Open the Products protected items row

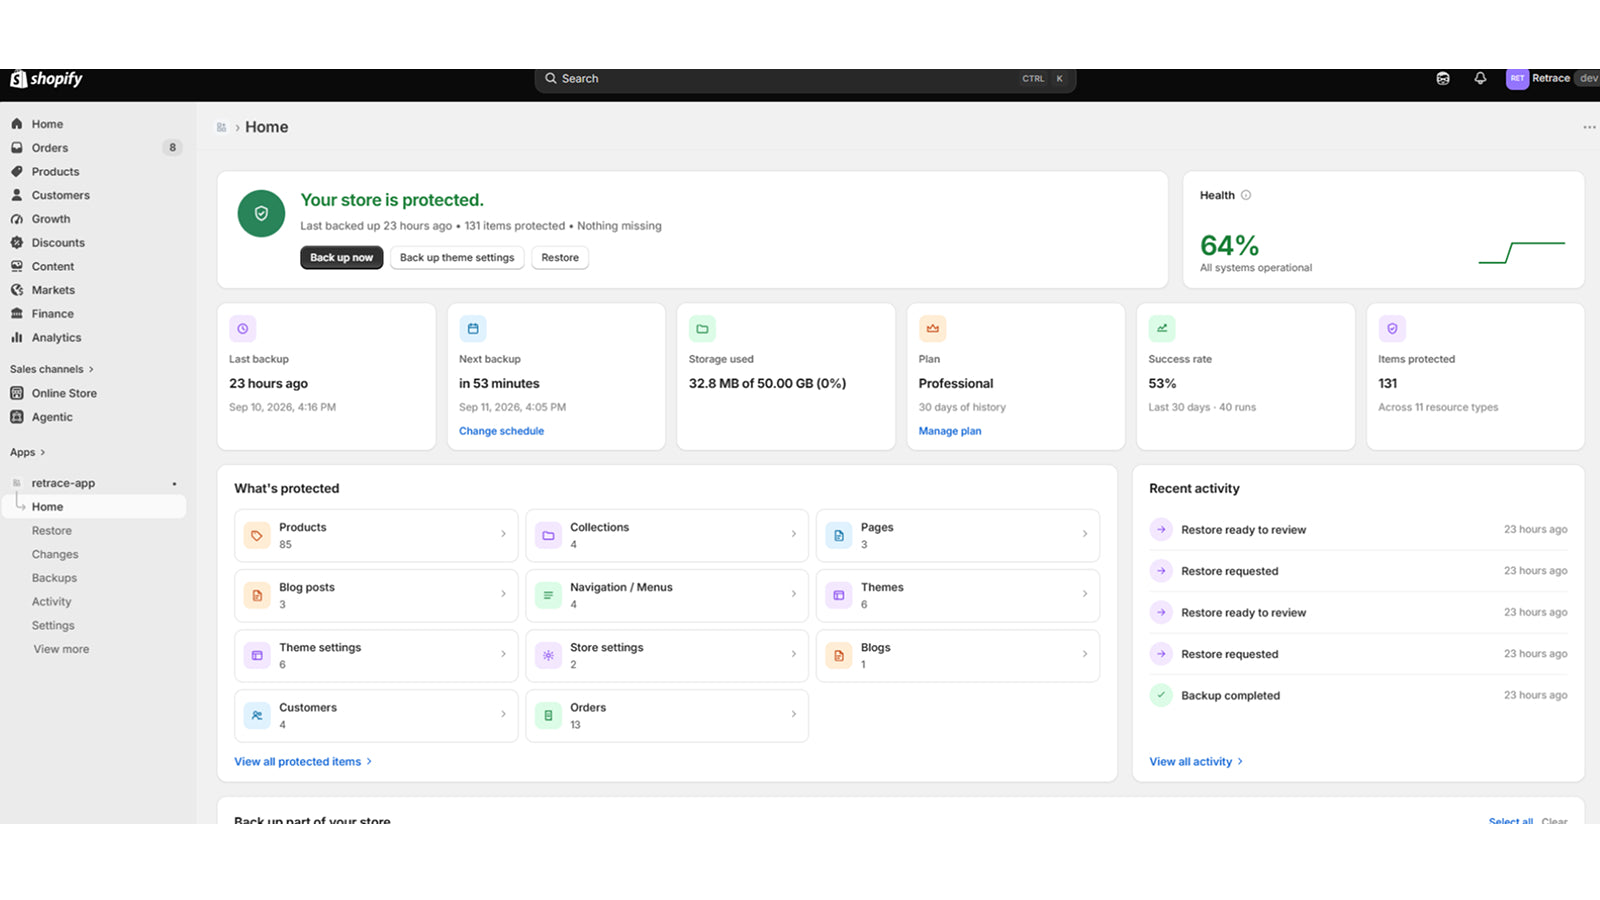click(376, 535)
